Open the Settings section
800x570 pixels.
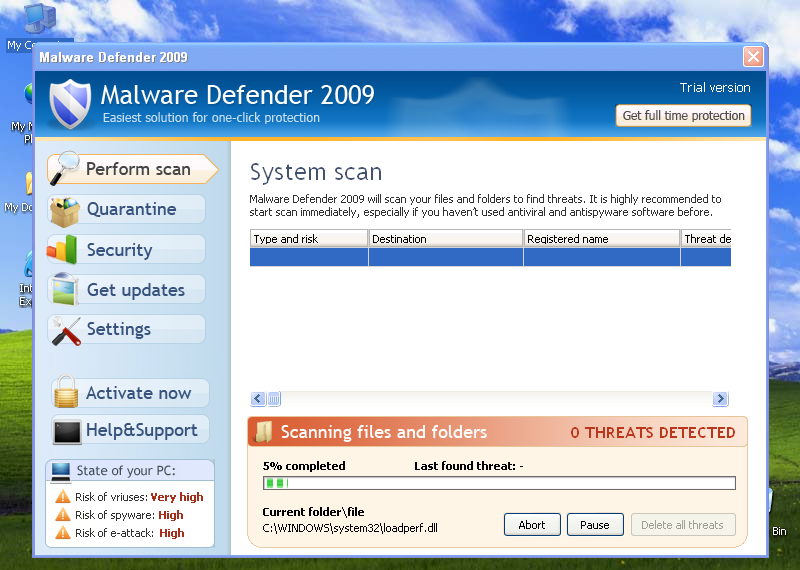[x=127, y=329]
